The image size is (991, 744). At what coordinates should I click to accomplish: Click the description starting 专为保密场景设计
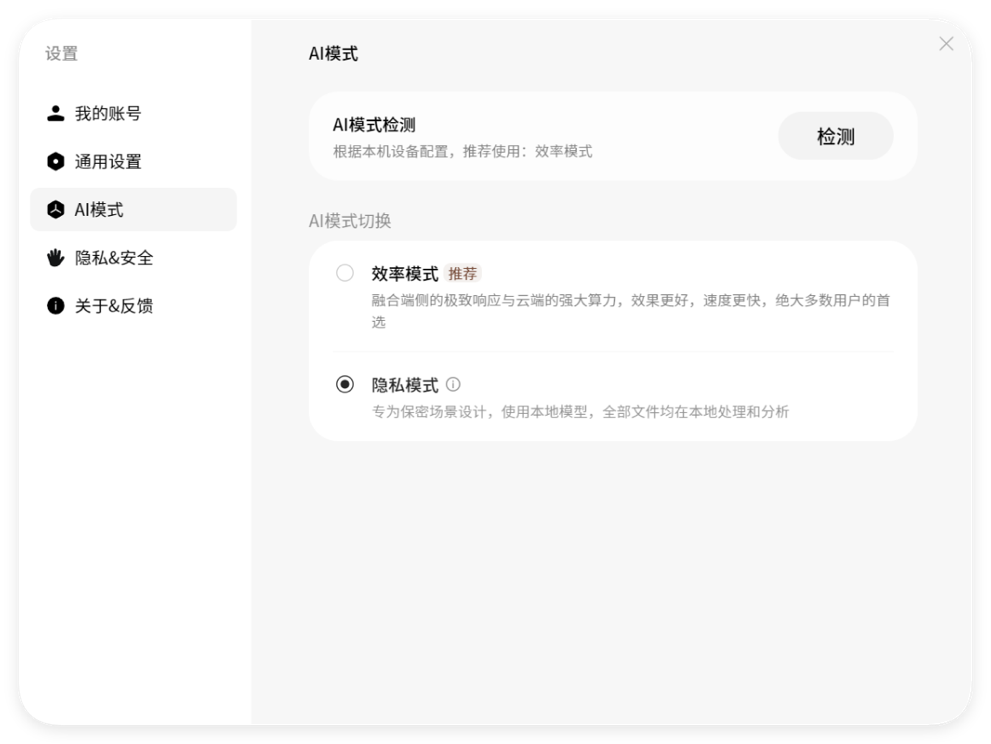[580, 412]
